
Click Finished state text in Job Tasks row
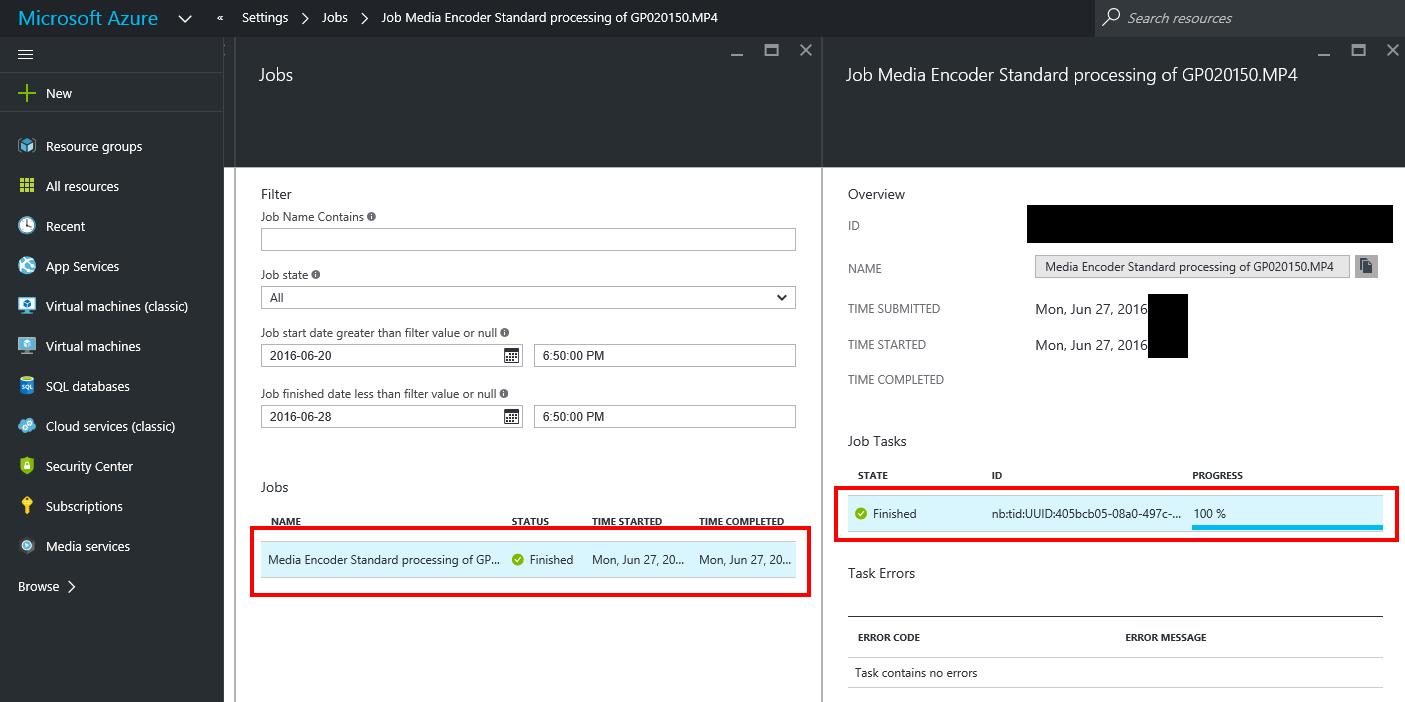click(894, 514)
